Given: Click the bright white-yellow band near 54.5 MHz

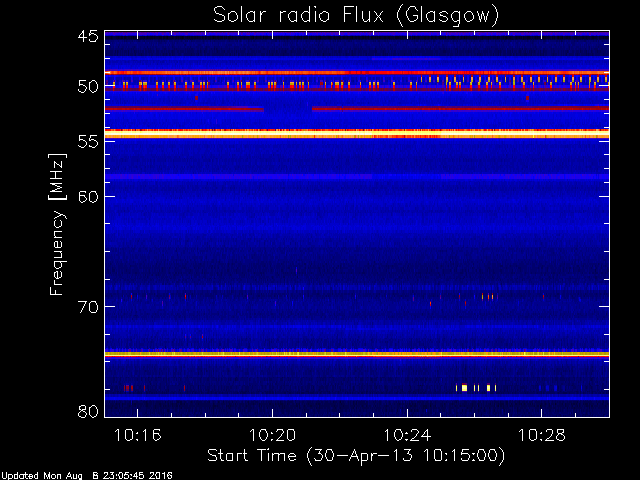Looking at the screenshot, I should 357,134.
